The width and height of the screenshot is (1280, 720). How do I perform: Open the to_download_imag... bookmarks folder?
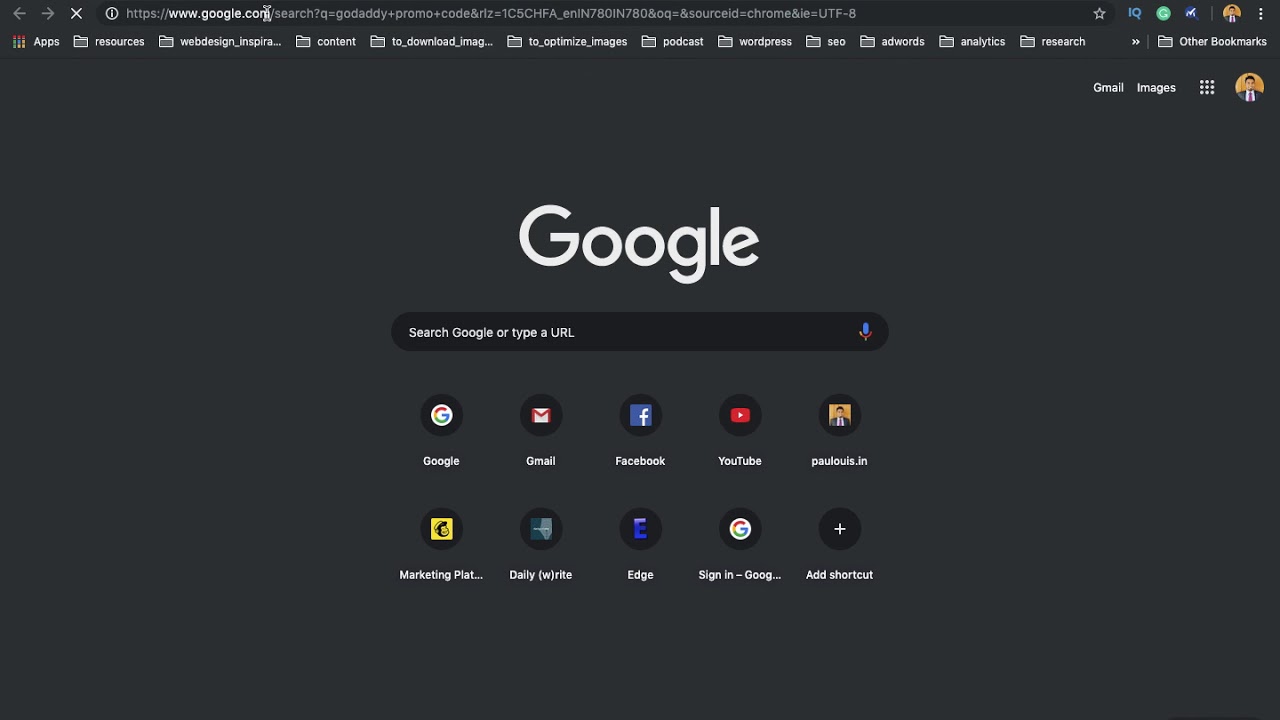click(431, 42)
